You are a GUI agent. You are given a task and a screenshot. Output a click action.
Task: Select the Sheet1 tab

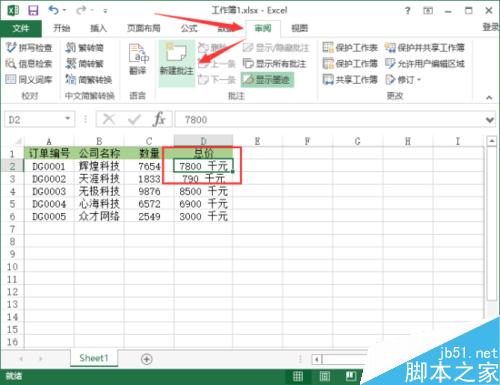point(94,358)
